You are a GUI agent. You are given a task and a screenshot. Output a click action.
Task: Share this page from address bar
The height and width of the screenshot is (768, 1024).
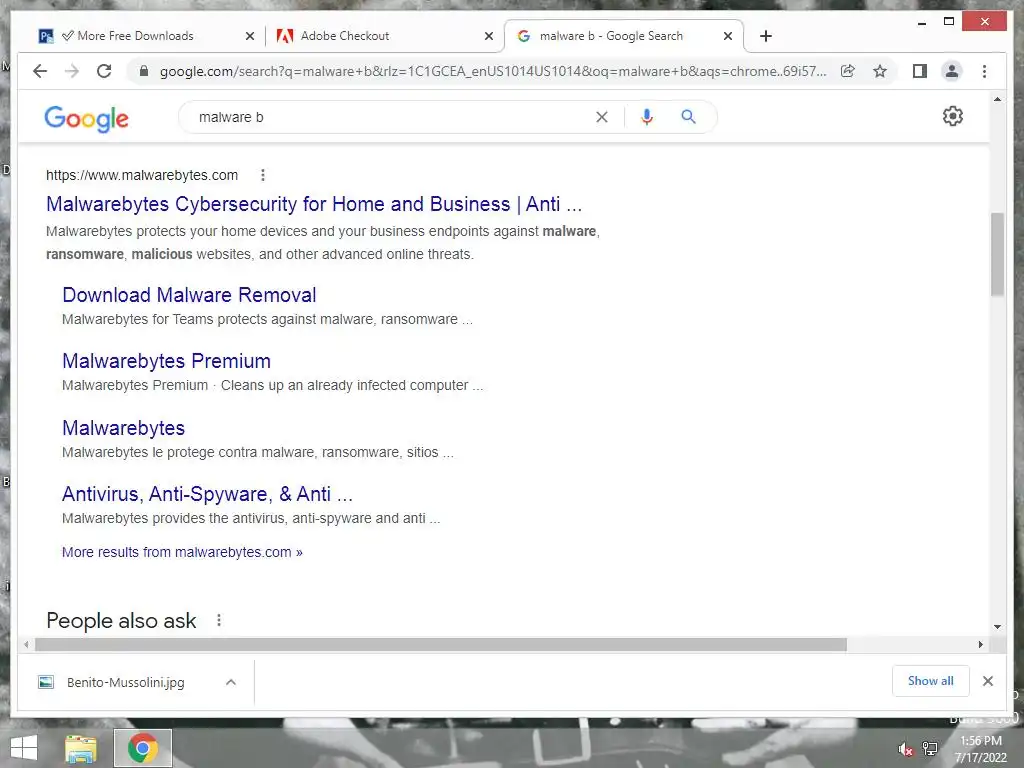click(x=848, y=71)
